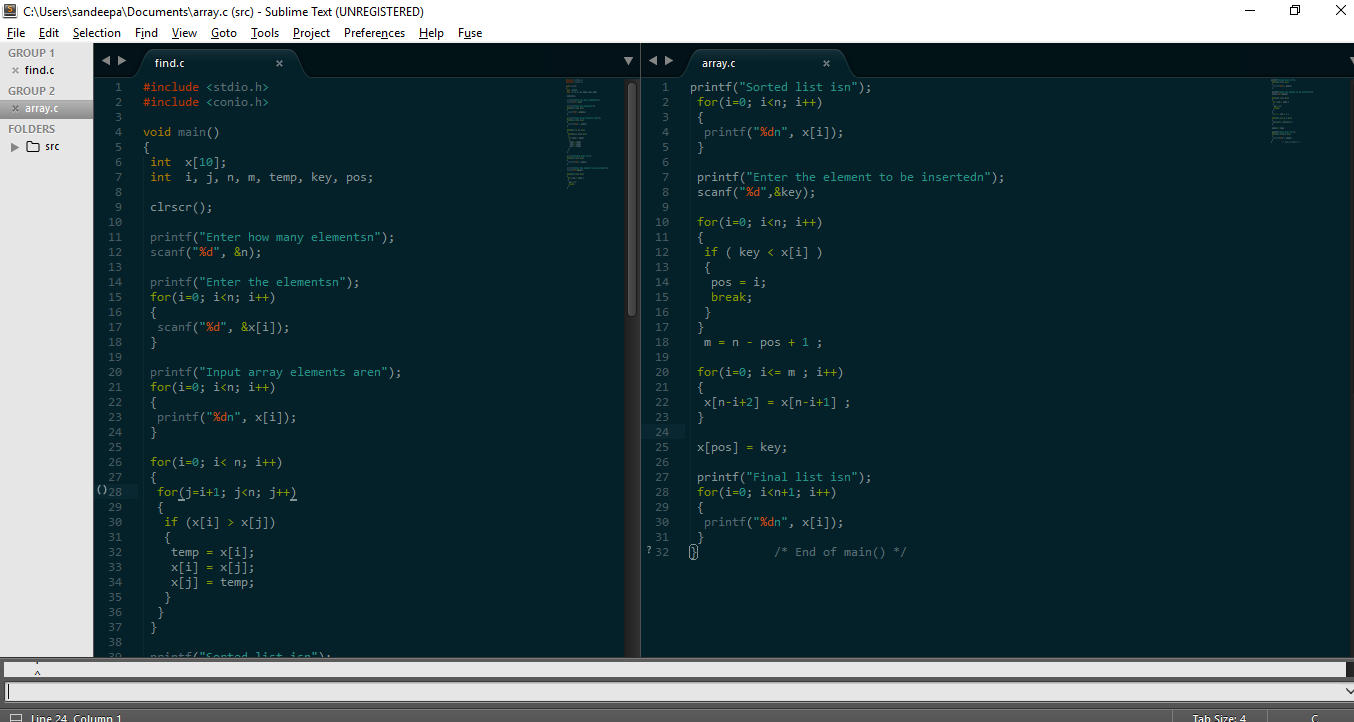The image size is (1354, 722).
Task: Open the Tab Size: 4 indentation menu
Action: (x=1219, y=717)
